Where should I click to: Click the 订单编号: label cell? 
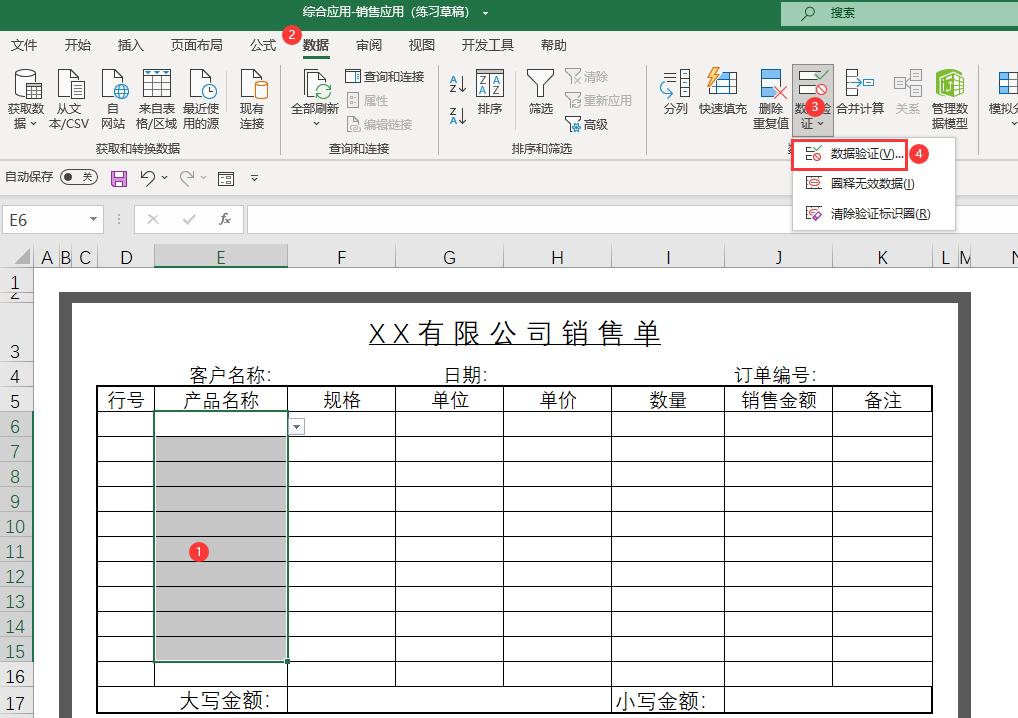pos(775,375)
